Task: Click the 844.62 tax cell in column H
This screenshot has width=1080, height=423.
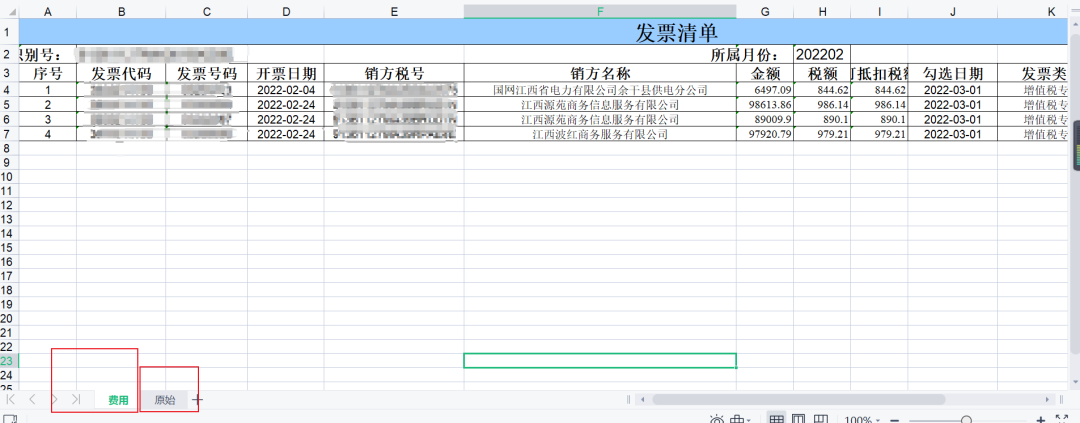Action: point(822,90)
